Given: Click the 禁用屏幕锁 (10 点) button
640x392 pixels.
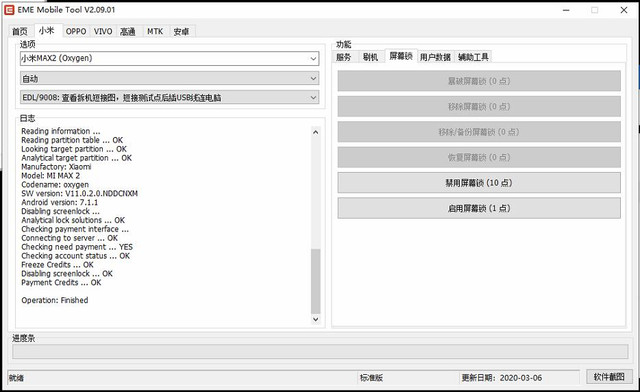Looking at the screenshot, I should click(479, 183).
